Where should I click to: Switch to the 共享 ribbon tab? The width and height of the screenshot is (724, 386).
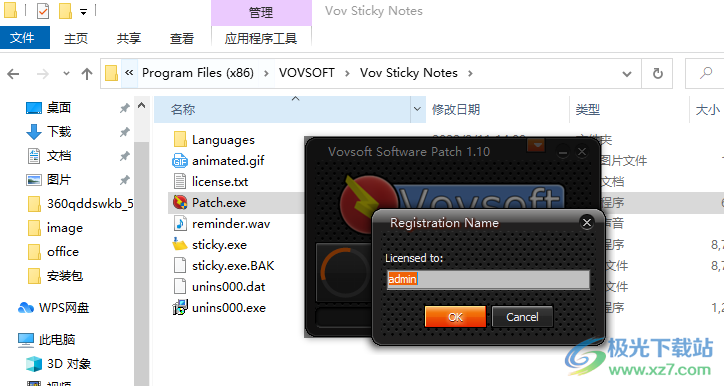coord(129,38)
